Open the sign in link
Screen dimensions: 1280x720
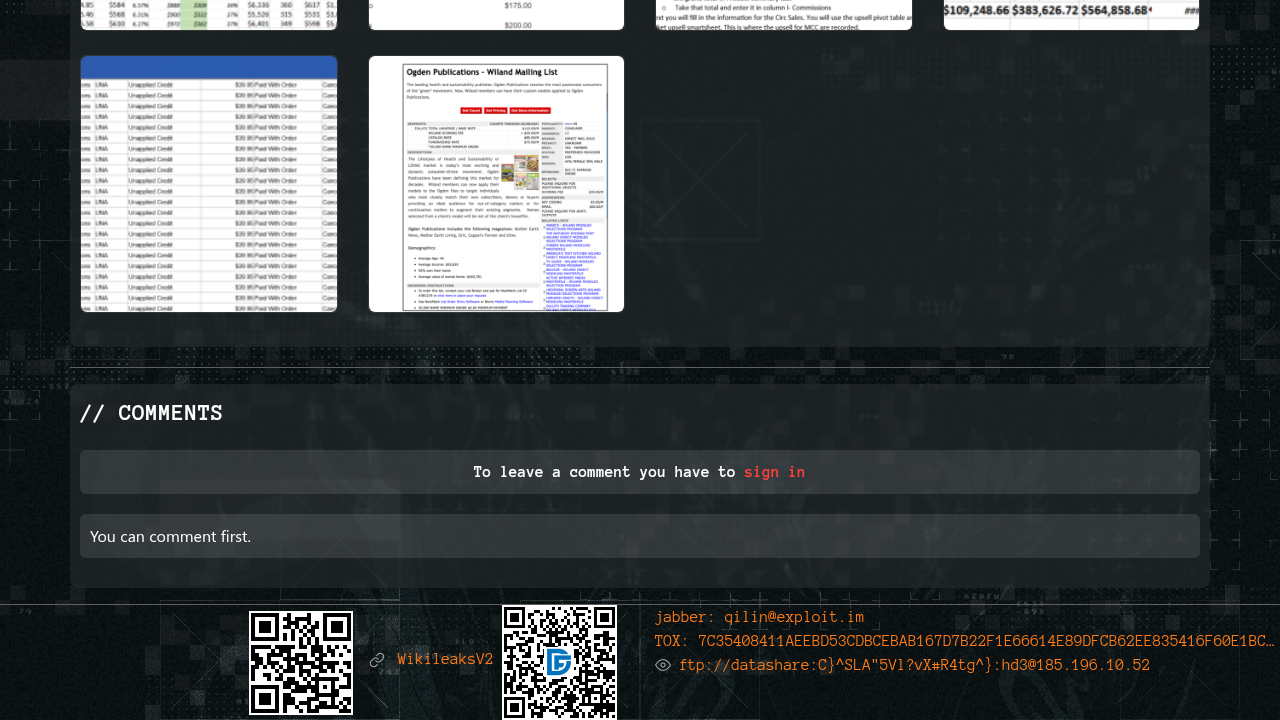(774, 472)
